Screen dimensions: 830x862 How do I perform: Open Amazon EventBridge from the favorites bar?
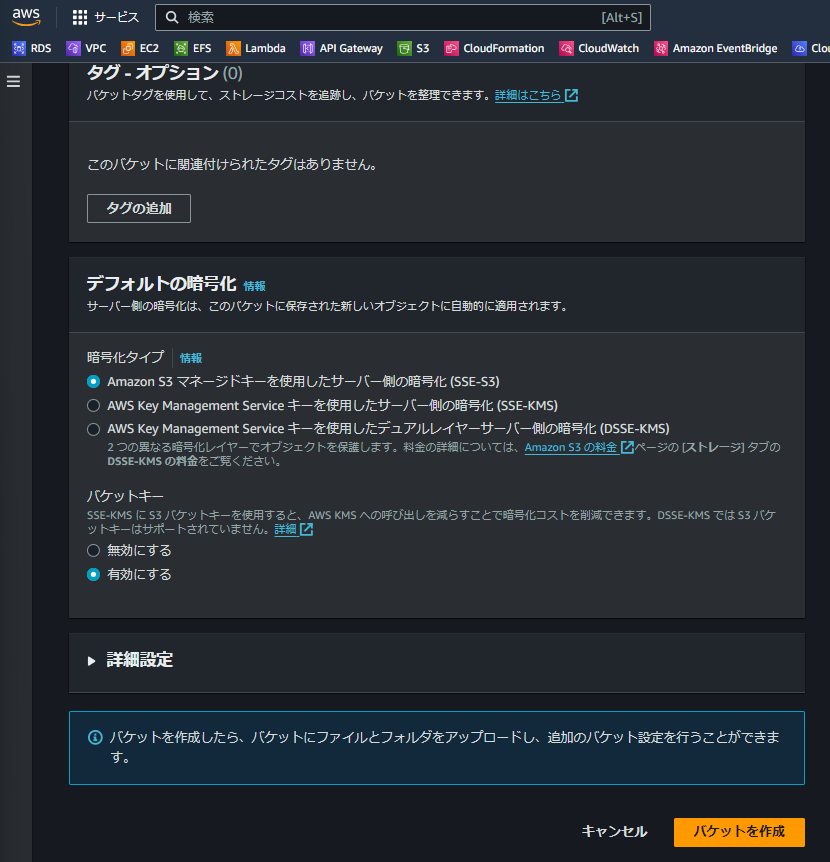(x=716, y=47)
